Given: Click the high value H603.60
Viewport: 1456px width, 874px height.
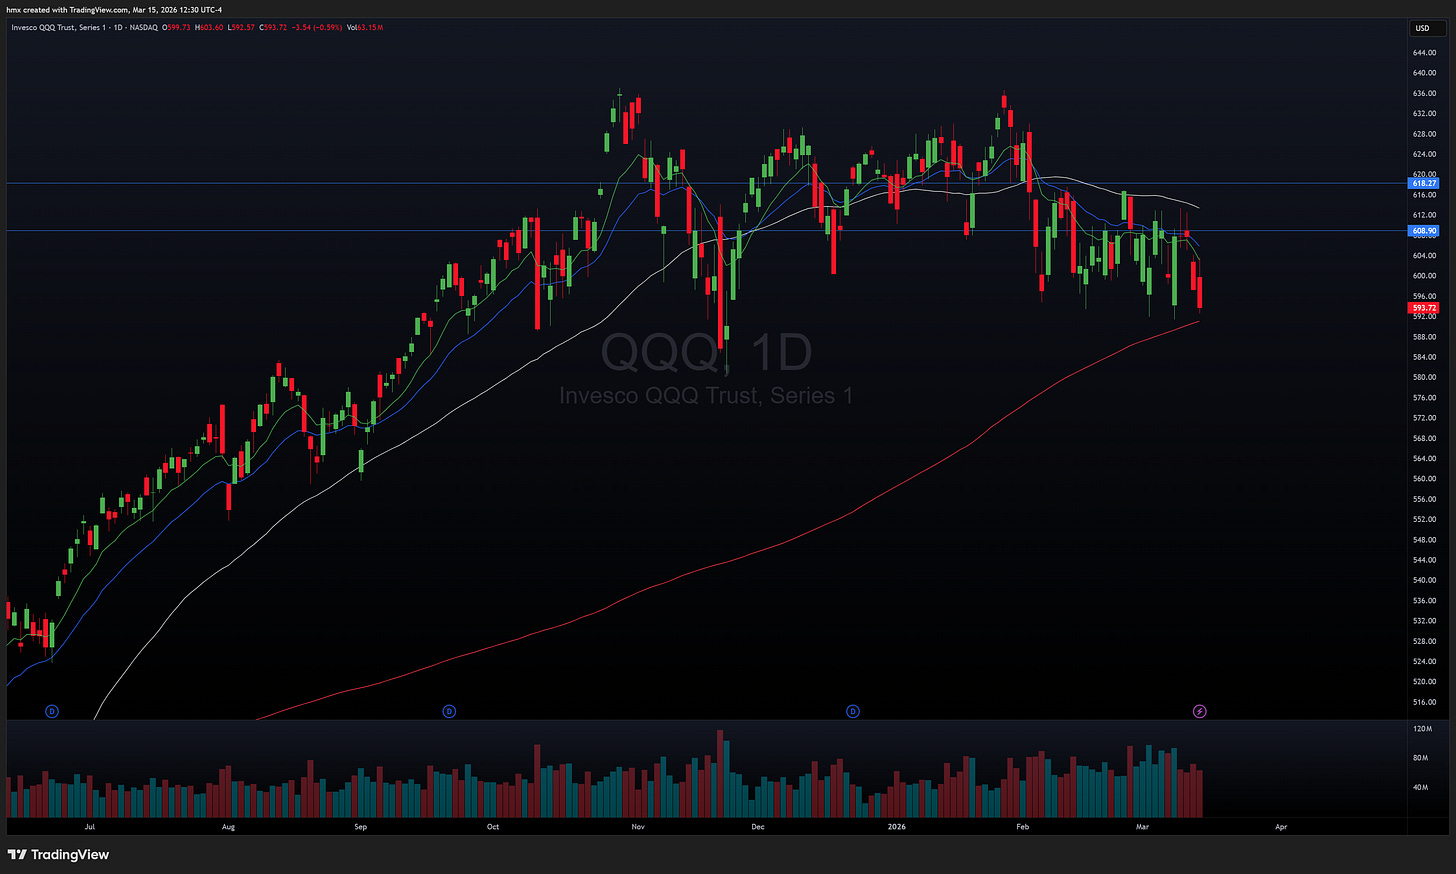Looking at the screenshot, I should [x=209, y=27].
